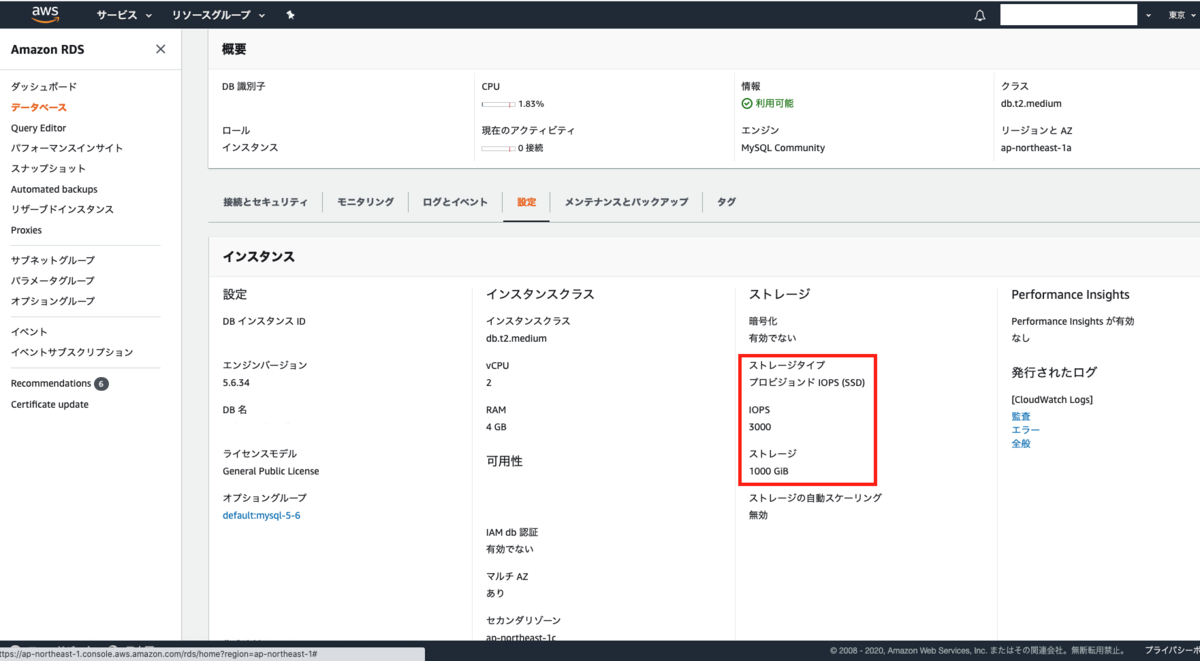Image resolution: width=1200 pixels, height=661 pixels.
Task: Open Proxies in the sidebar
Action: 26,230
